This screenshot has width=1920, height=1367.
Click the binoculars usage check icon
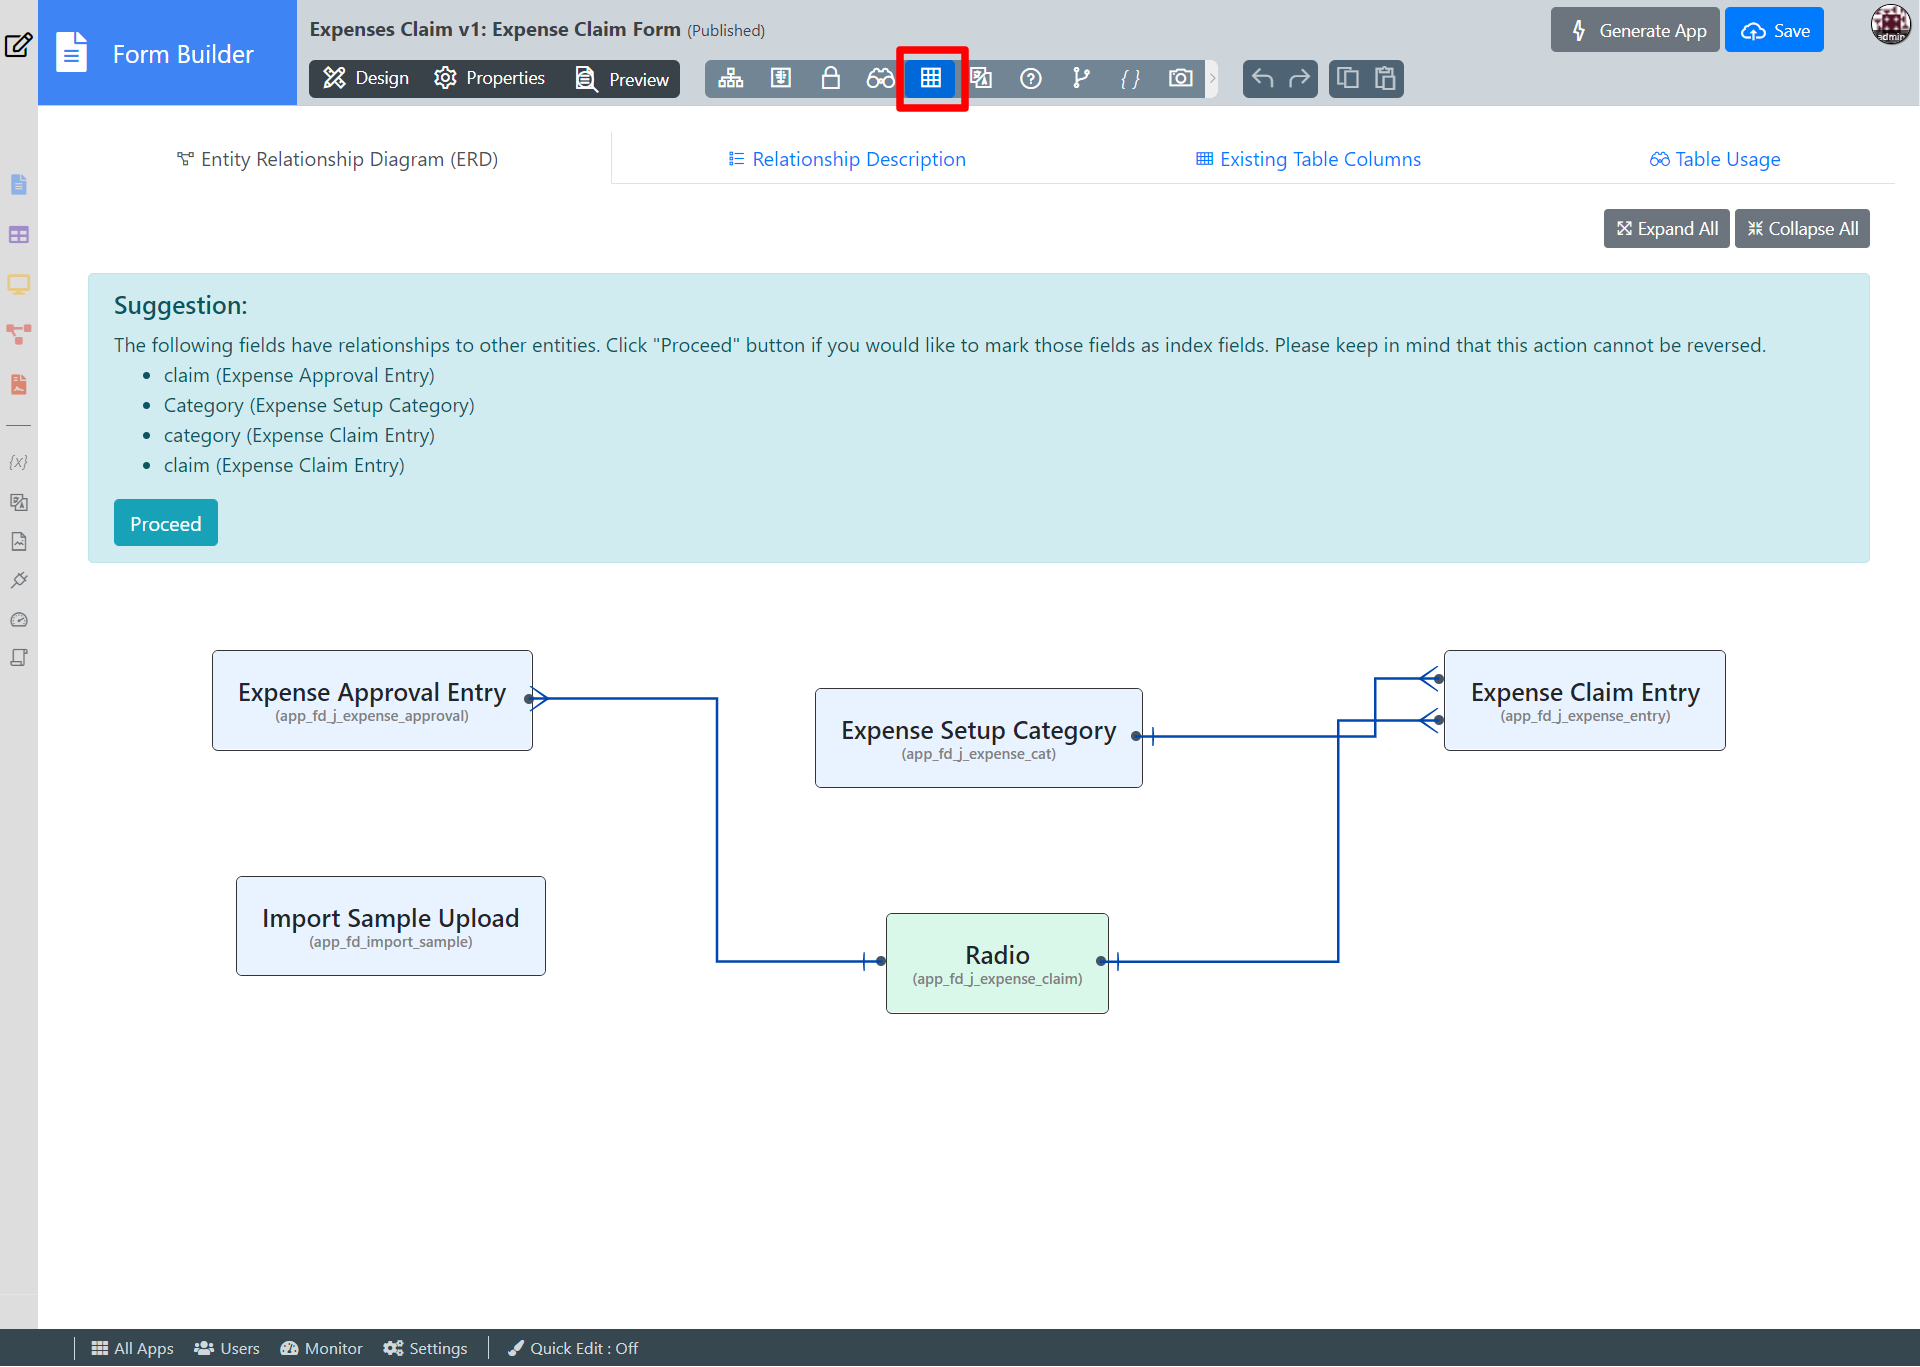880,78
